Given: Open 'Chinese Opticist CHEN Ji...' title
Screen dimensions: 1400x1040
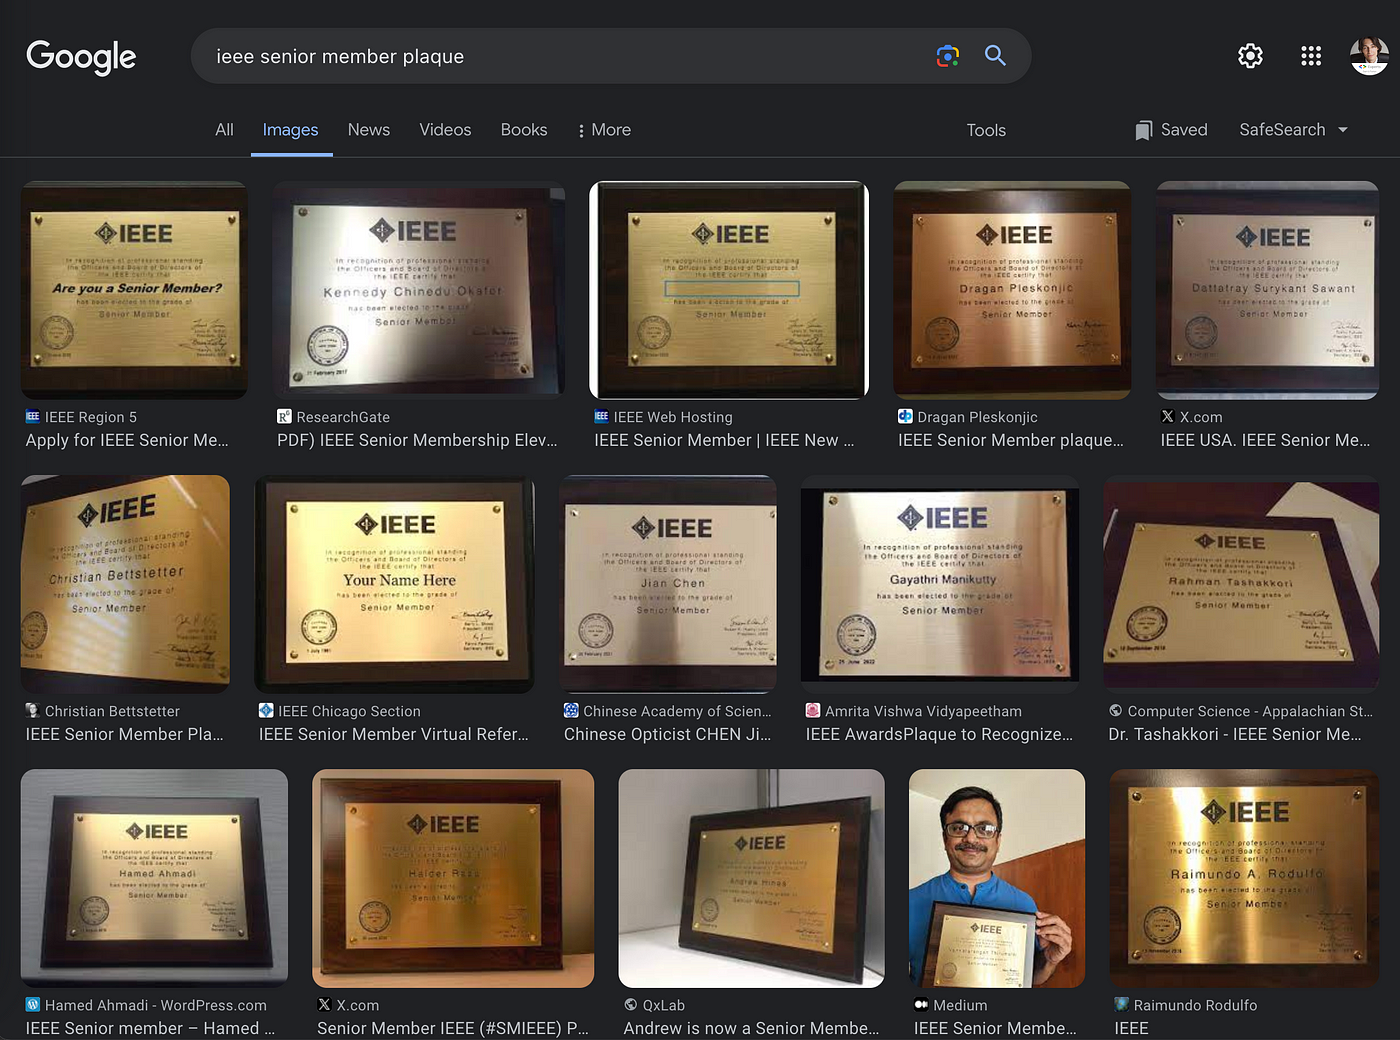Looking at the screenshot, I should tap(667, 734).
